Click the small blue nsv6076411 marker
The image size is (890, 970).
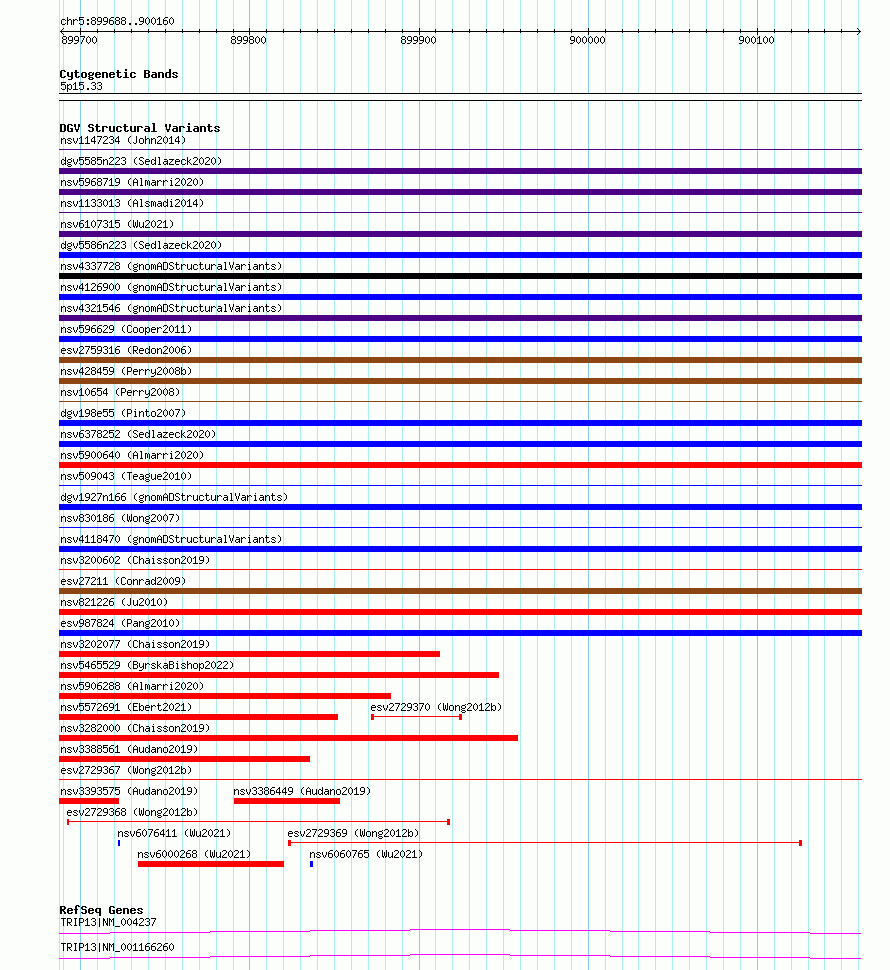pyautogui.click(x=119, y=844)
